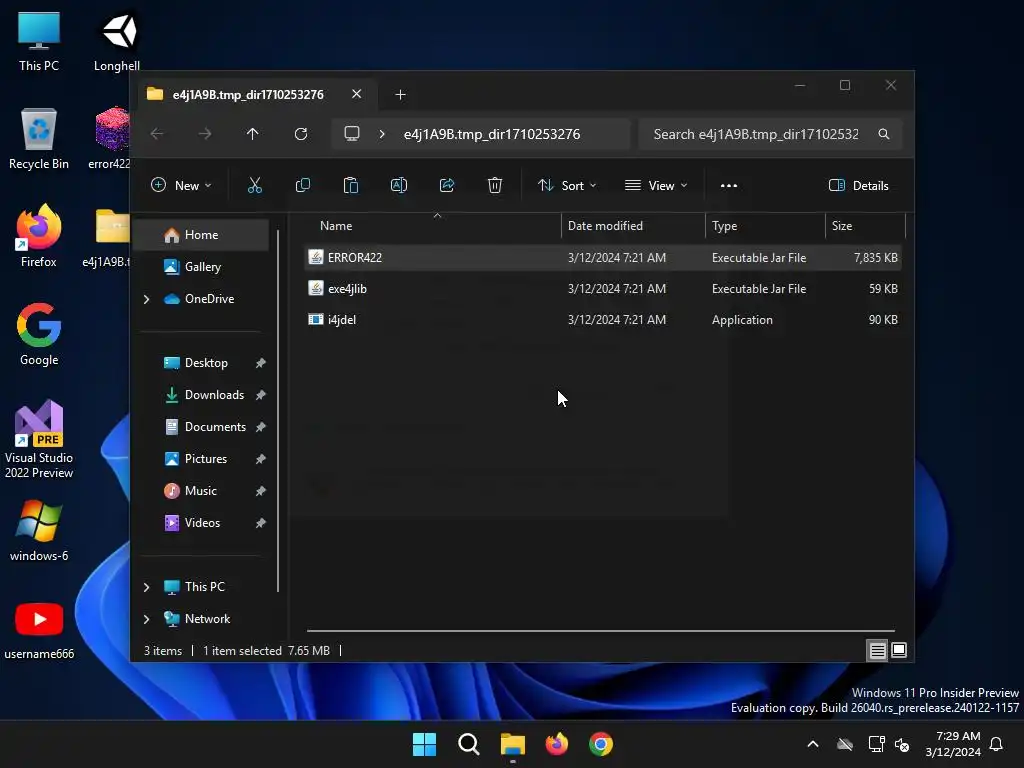Open taskbar Search
1024x768 pixels.
(469, 744)
